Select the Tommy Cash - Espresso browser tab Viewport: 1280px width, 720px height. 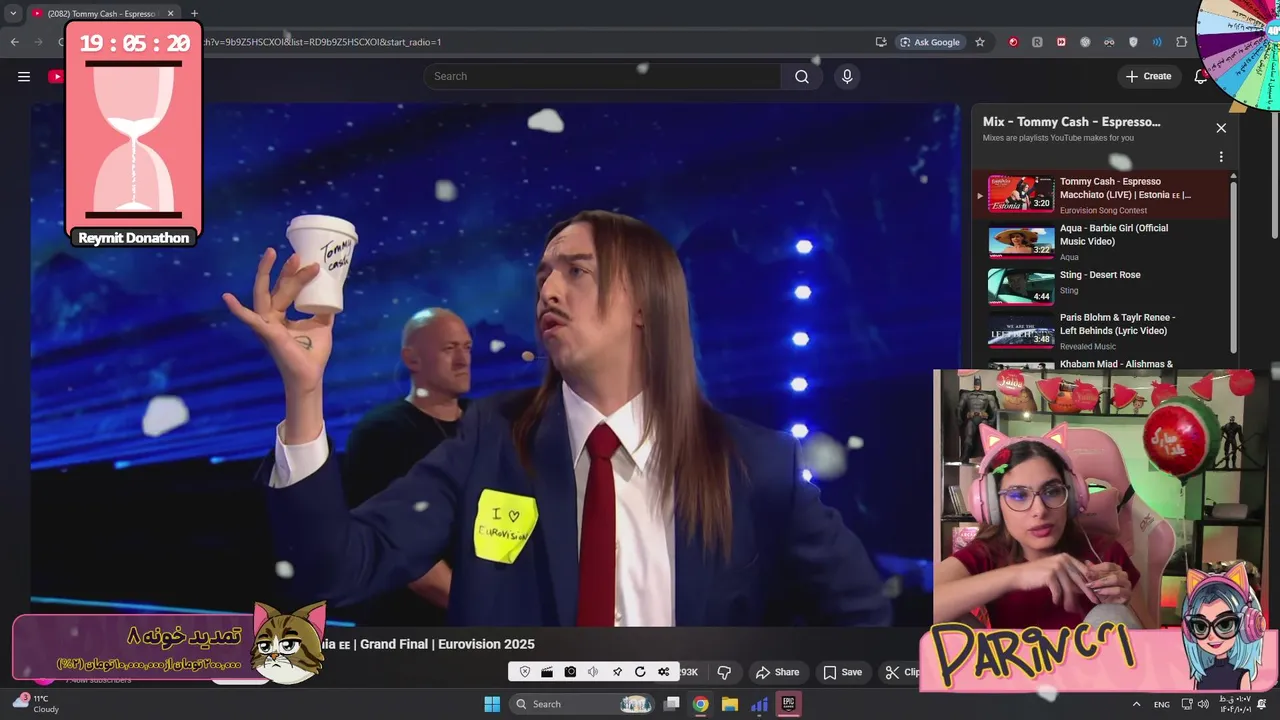click(104, 14)
